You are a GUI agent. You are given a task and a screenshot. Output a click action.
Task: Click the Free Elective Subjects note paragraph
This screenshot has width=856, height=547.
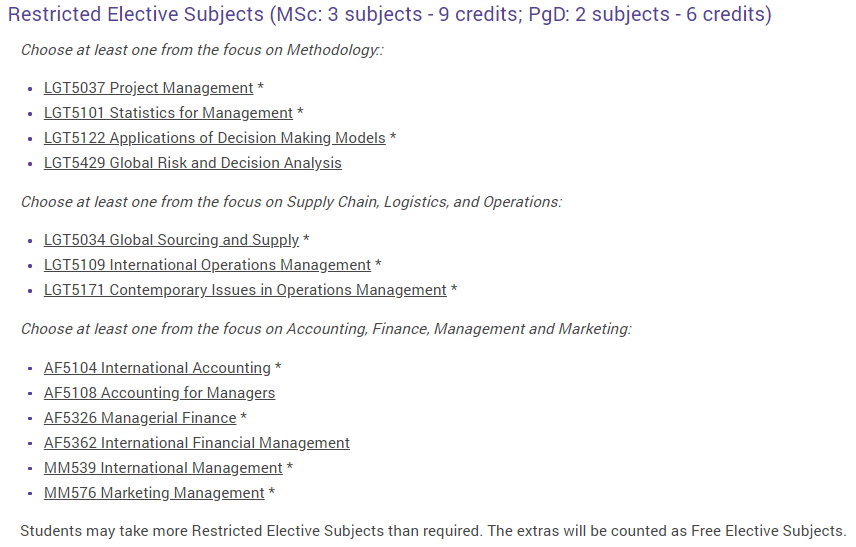tap(433, 531)
